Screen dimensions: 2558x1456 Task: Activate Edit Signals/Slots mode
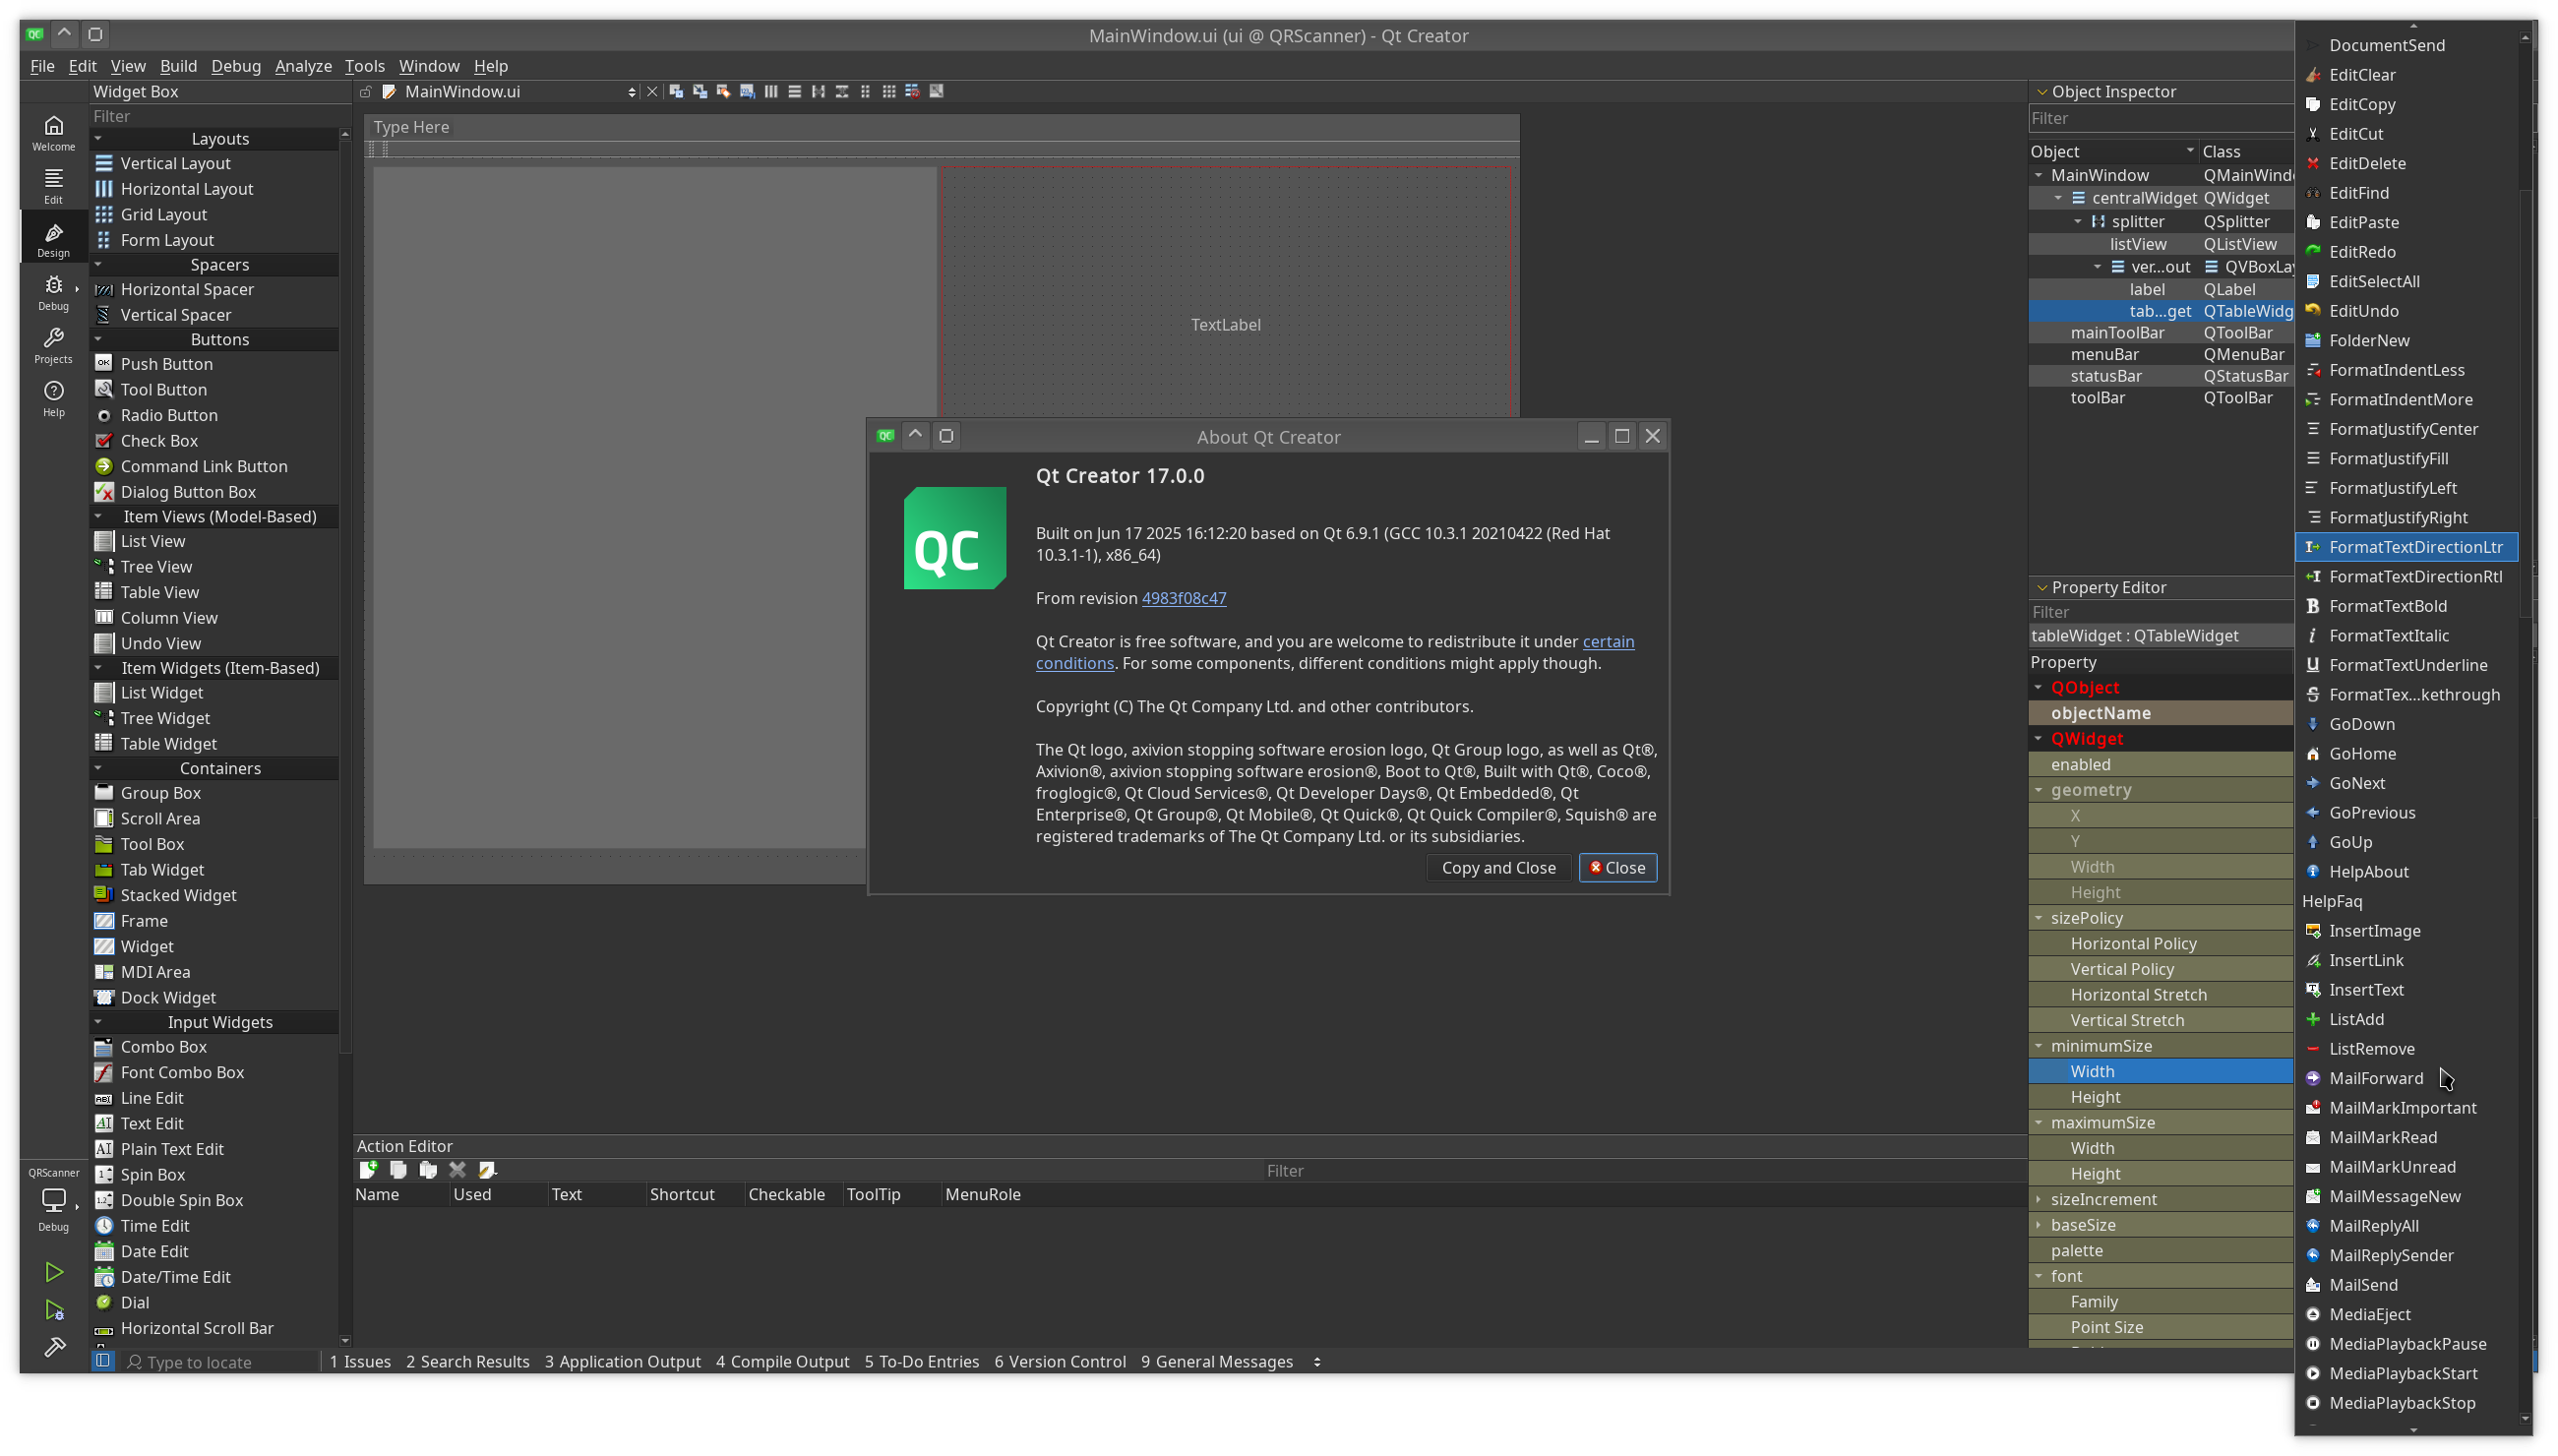pos(700,91)
